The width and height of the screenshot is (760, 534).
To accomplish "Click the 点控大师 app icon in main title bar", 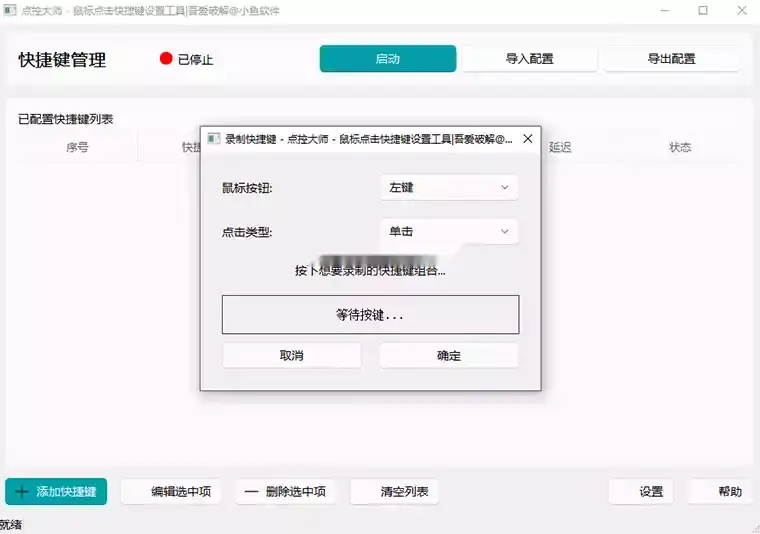I will point(8,11).
